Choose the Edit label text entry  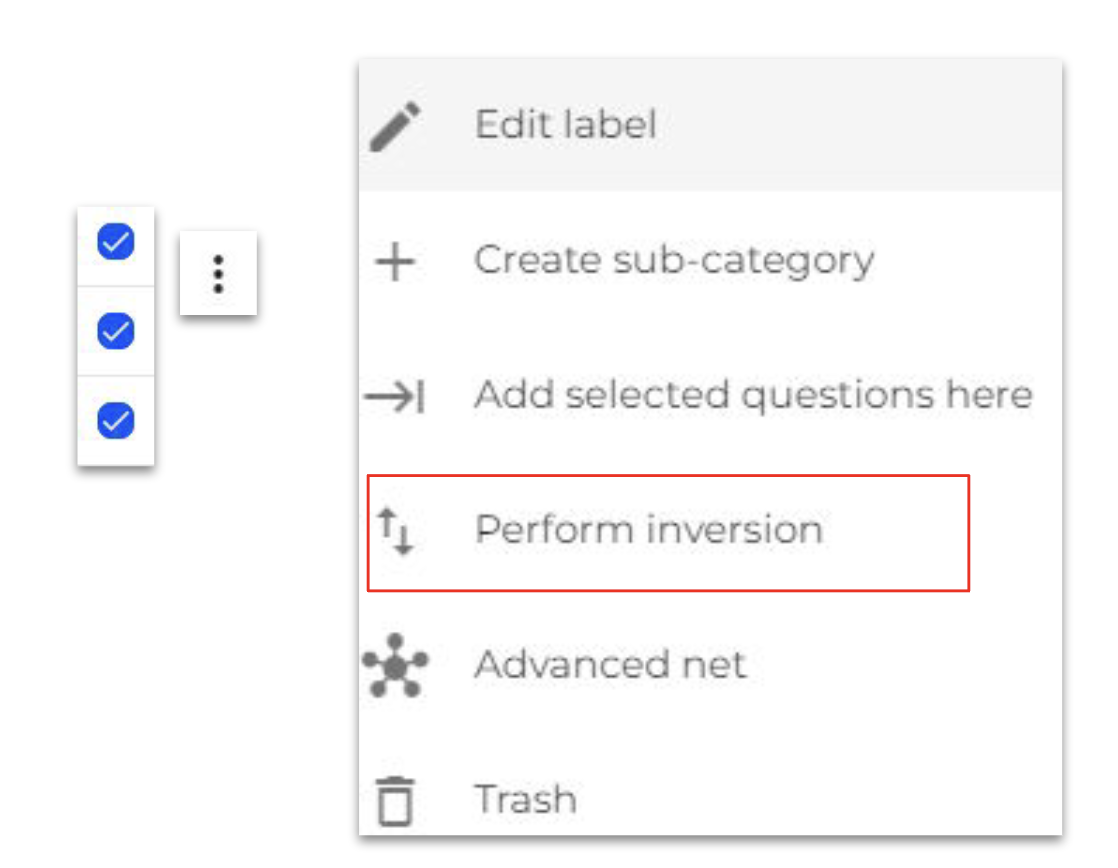565,125
